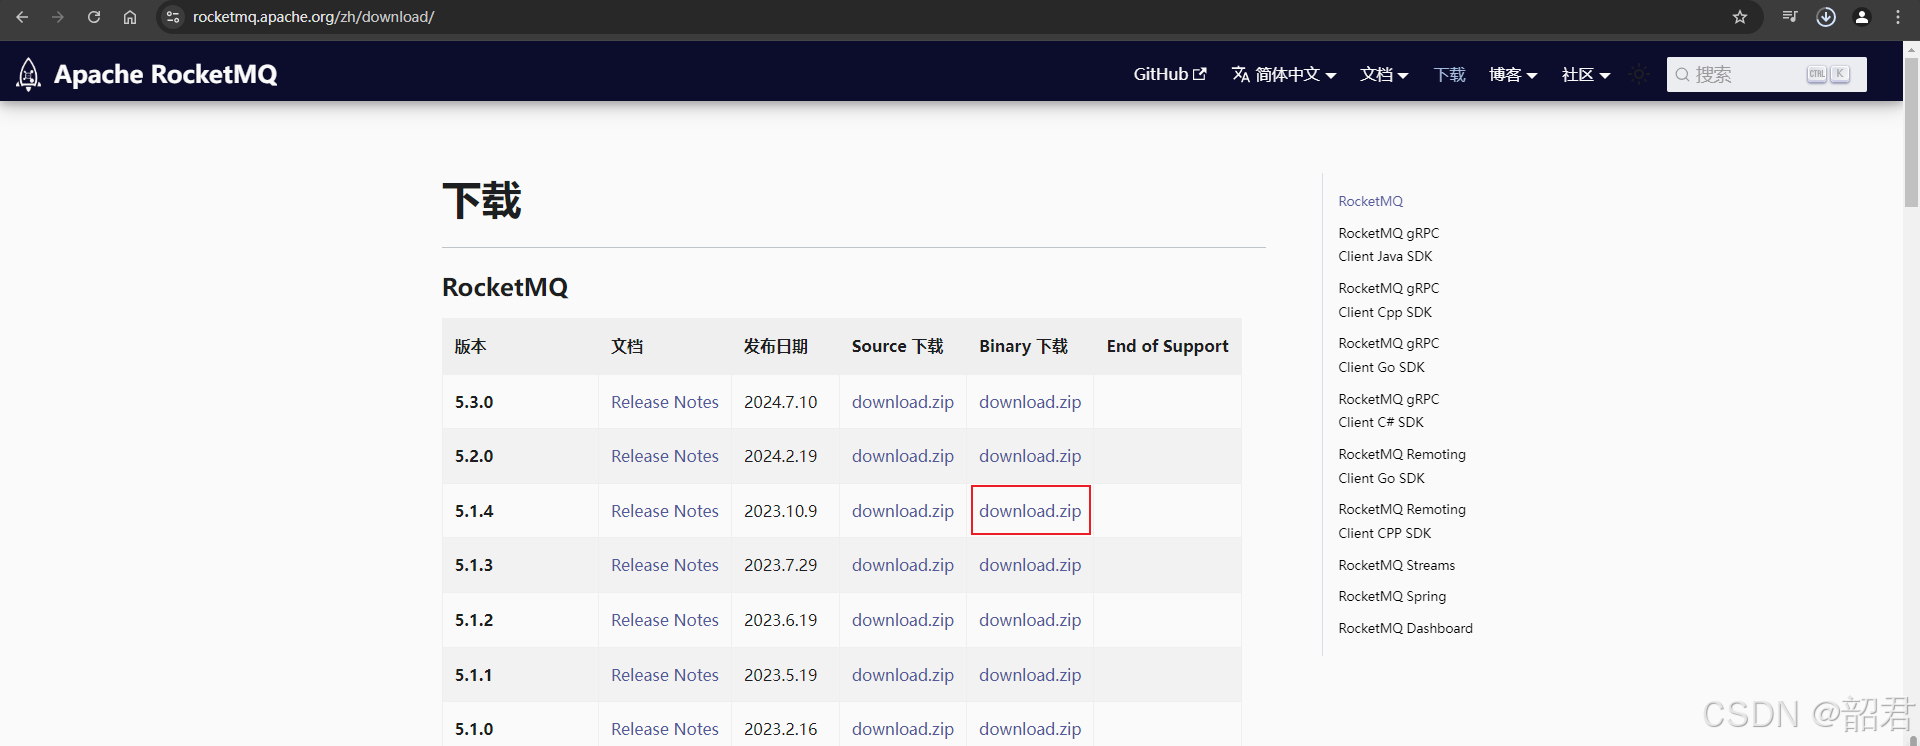1920x746 pixels.
Task: Jump to RocketMQ gRPC Client Java SDK
Action: [1388, 245]
